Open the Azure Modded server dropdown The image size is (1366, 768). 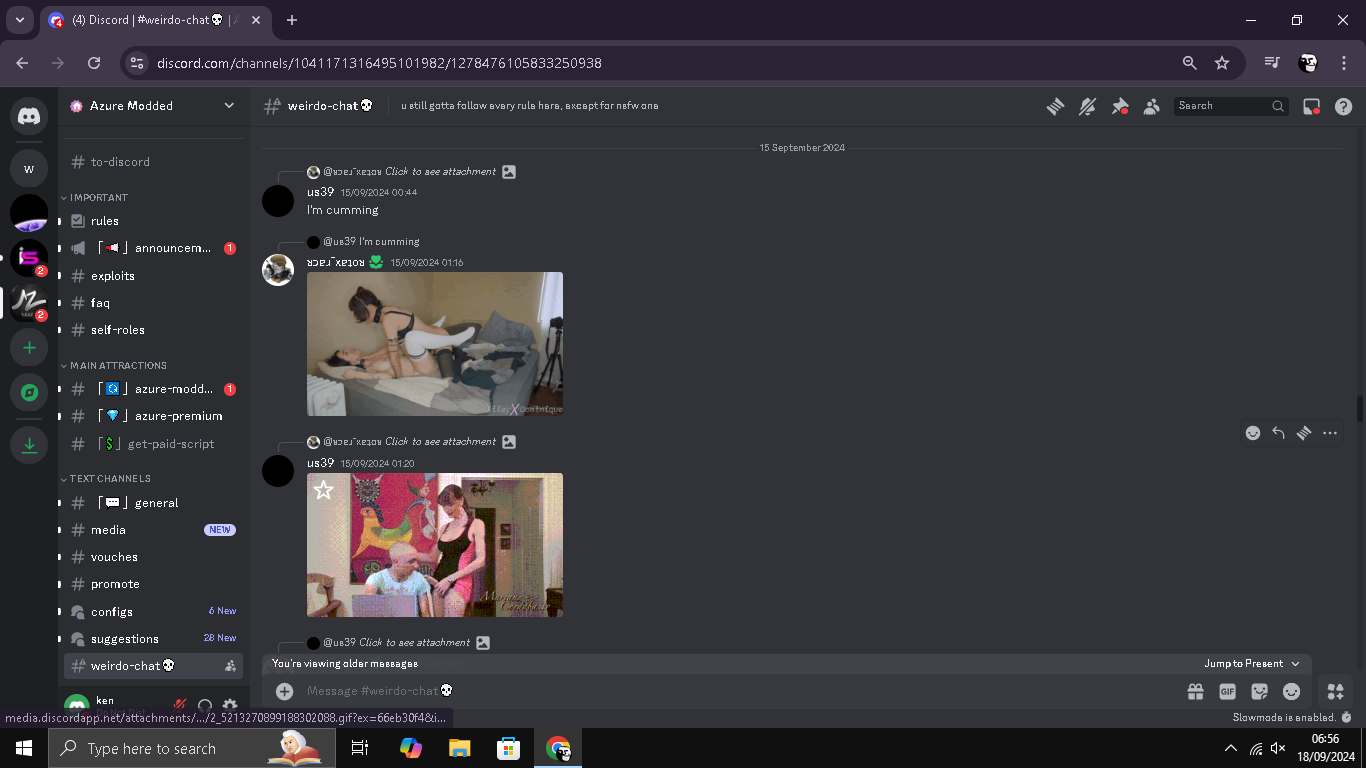click(x=152, y=105)
